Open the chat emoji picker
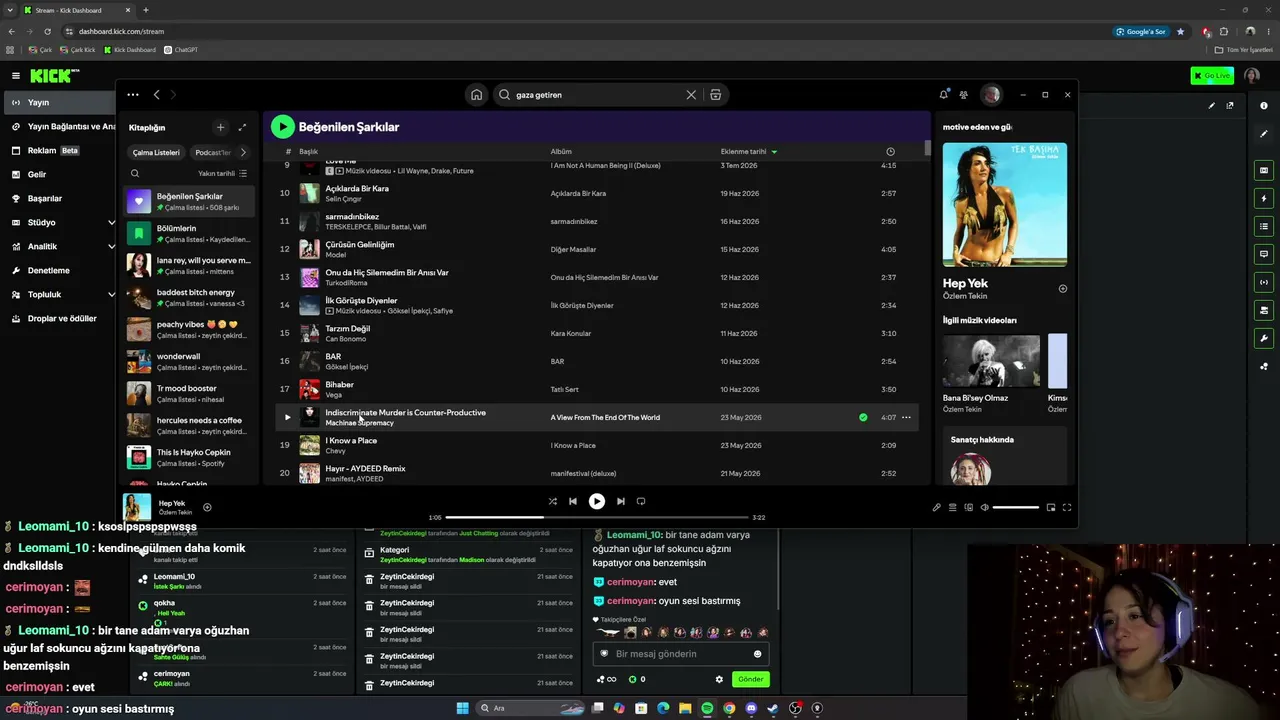The height and width of the screenshot is (720, 1280). pos(757,654)
